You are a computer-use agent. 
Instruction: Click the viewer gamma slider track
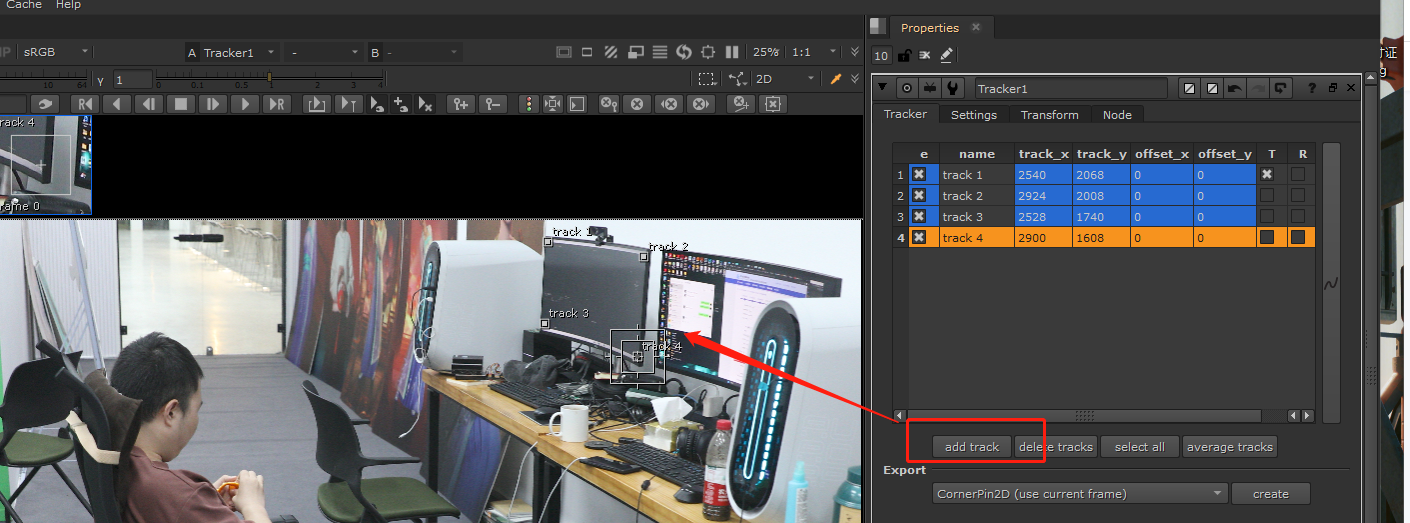pyautogui.click(x=270, y=78)
